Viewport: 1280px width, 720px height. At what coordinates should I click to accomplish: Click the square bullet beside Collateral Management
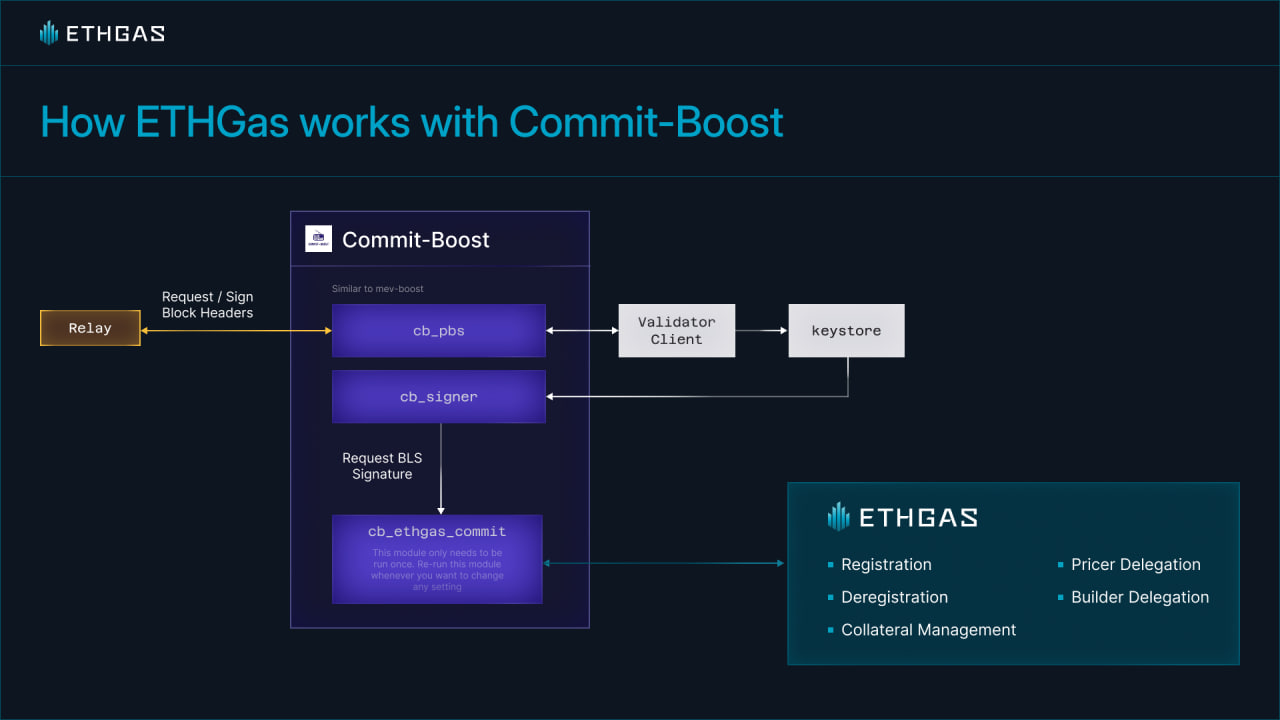point(831,631)
